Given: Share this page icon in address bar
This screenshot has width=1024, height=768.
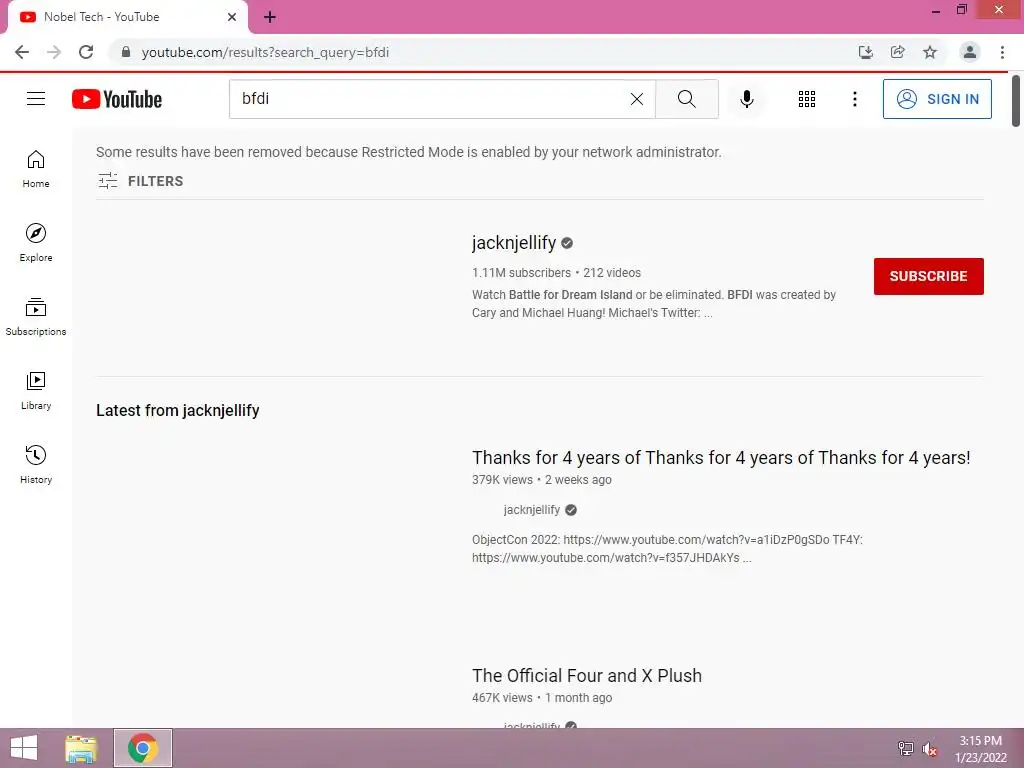Looking at the screenshot, I should coord(897,52).
